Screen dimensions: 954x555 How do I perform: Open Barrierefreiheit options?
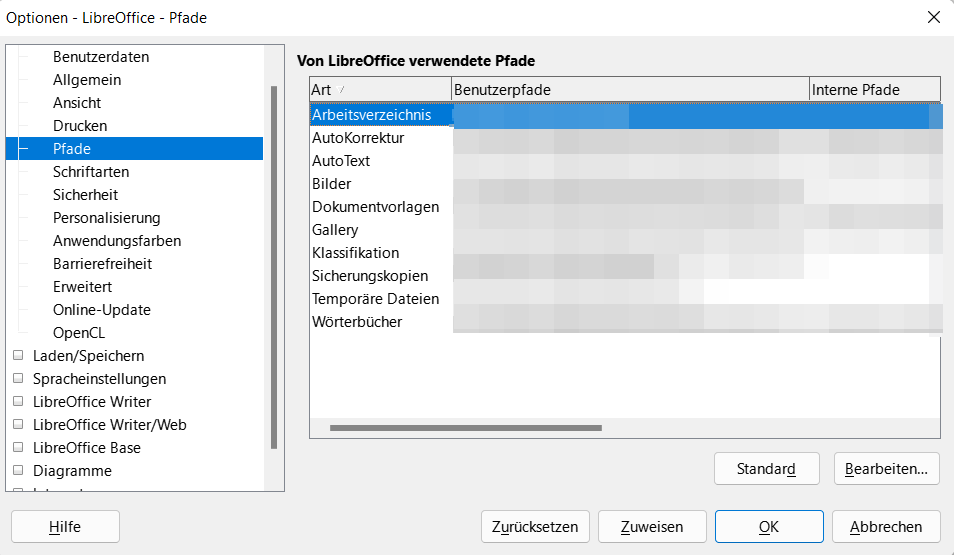102,264
